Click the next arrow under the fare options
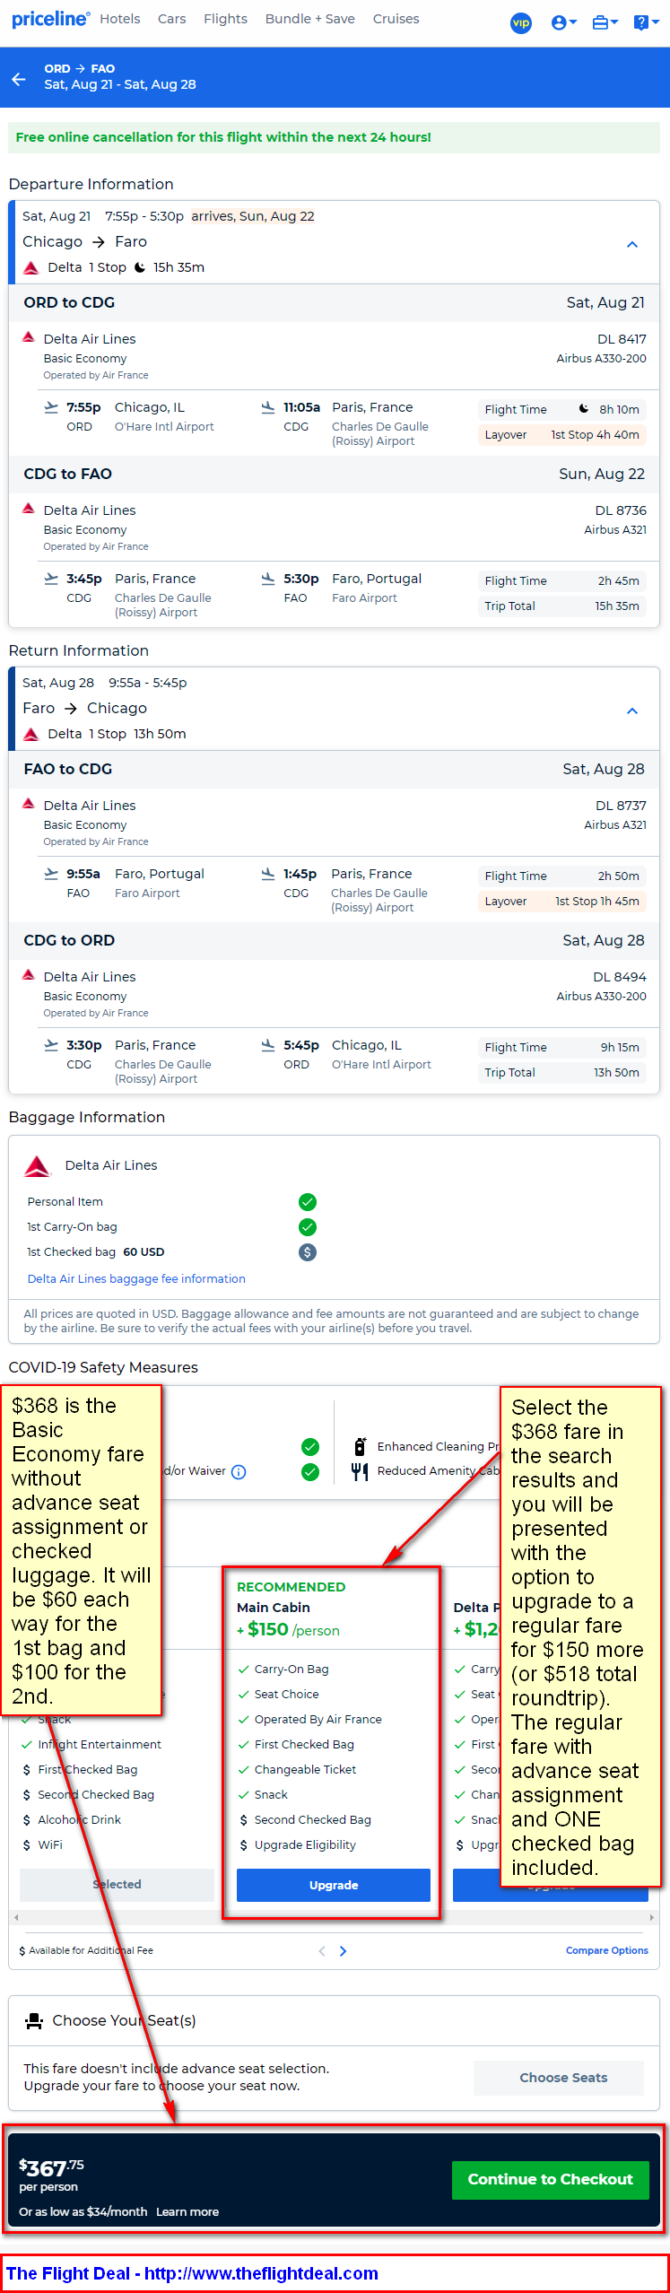 pyautogui.click(x=343, y=1950)
